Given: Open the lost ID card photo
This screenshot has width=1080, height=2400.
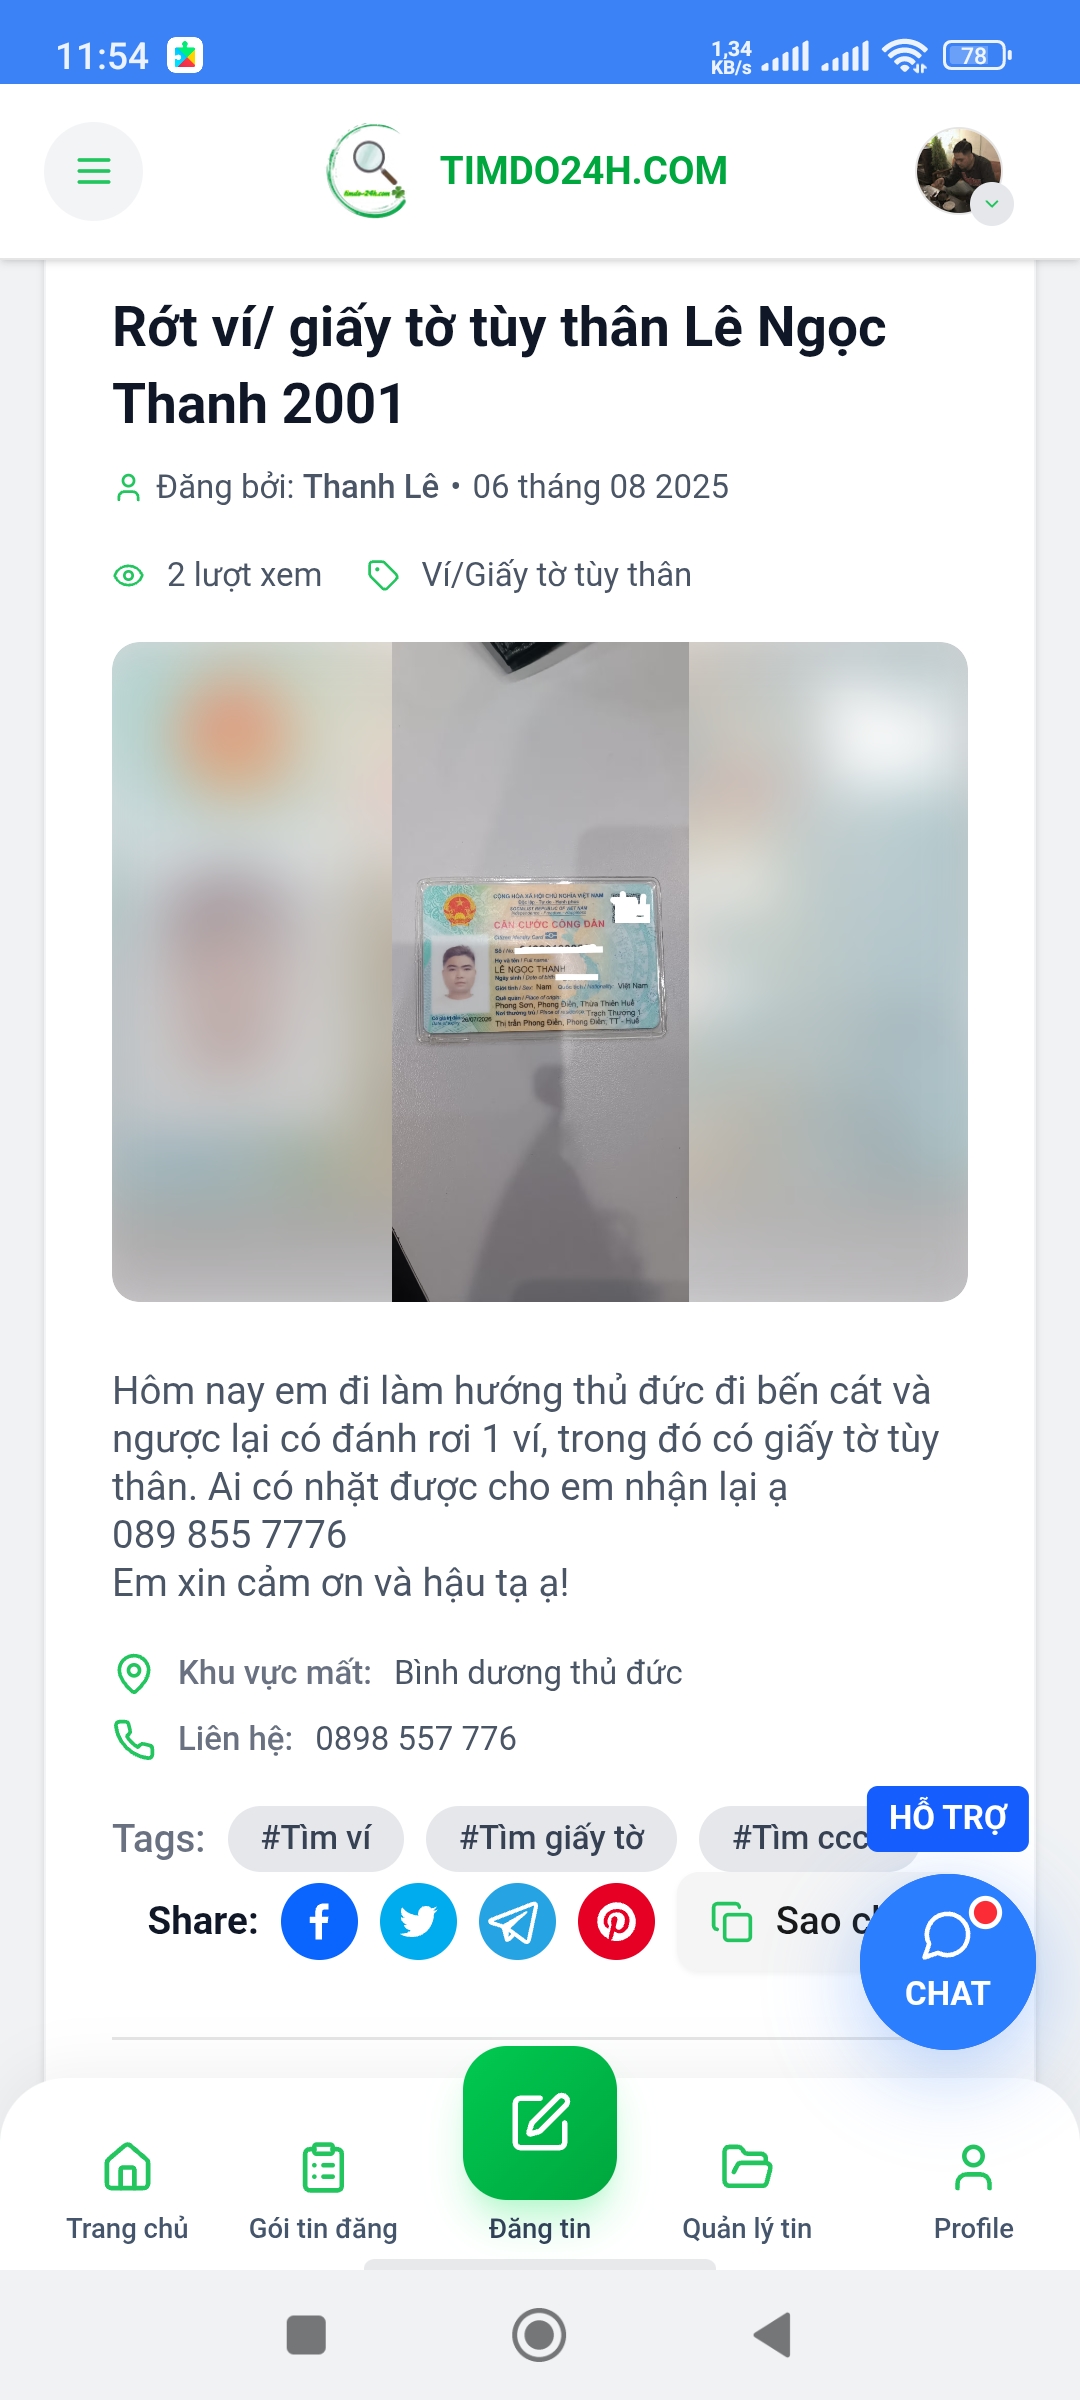Looking at the screenshot, I should tap(540, 972).
